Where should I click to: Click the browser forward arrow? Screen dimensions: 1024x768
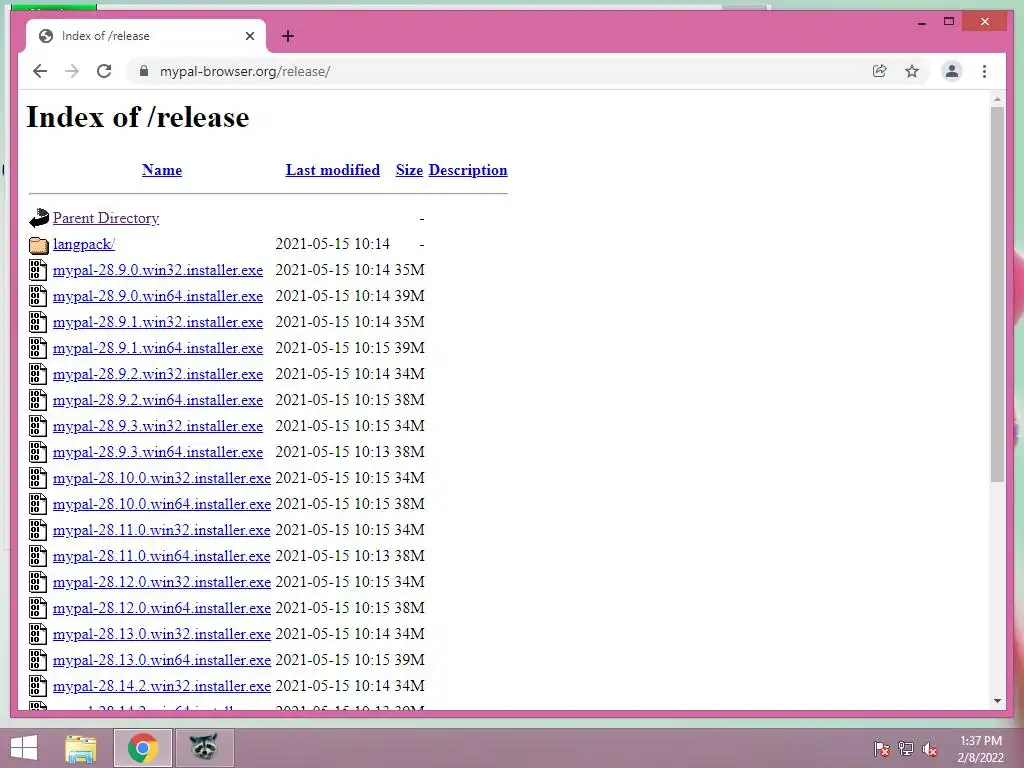[72, 71]
